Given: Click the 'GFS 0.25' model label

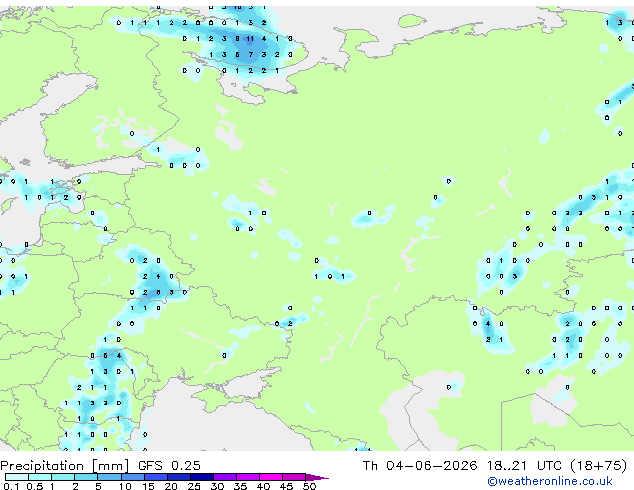Looking at the screenshot, I should 169,466.
